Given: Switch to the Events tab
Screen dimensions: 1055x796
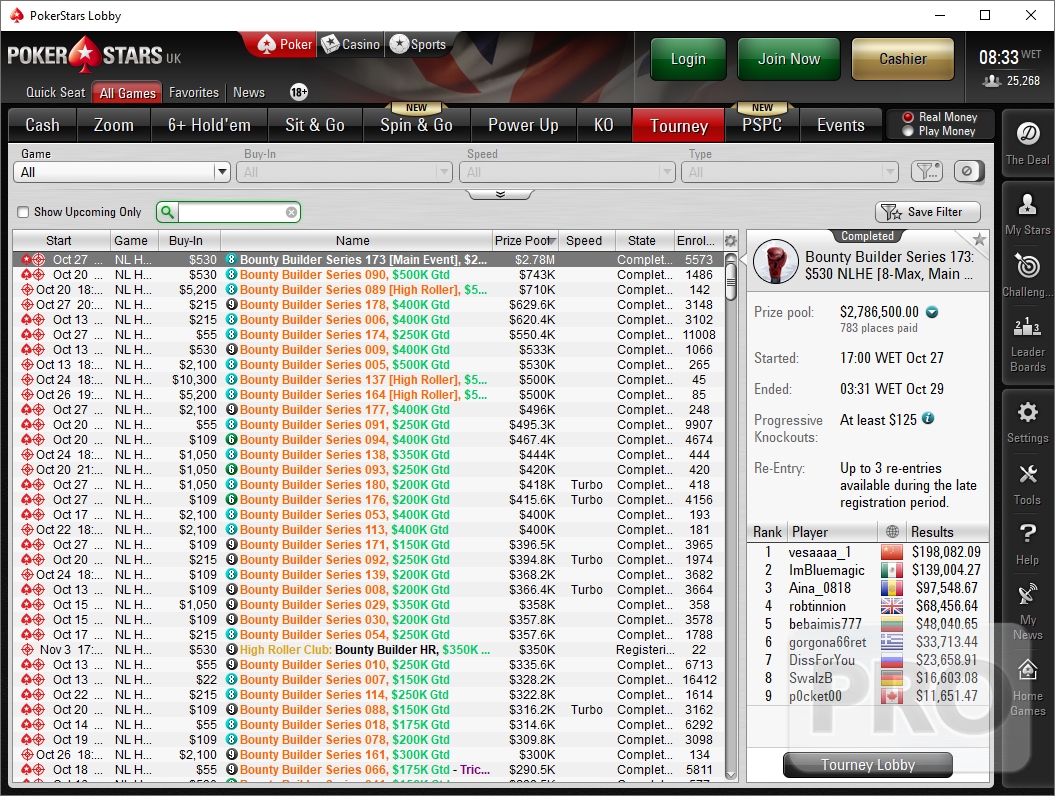Looking at the screenshot, I should [x=840, y=125].
